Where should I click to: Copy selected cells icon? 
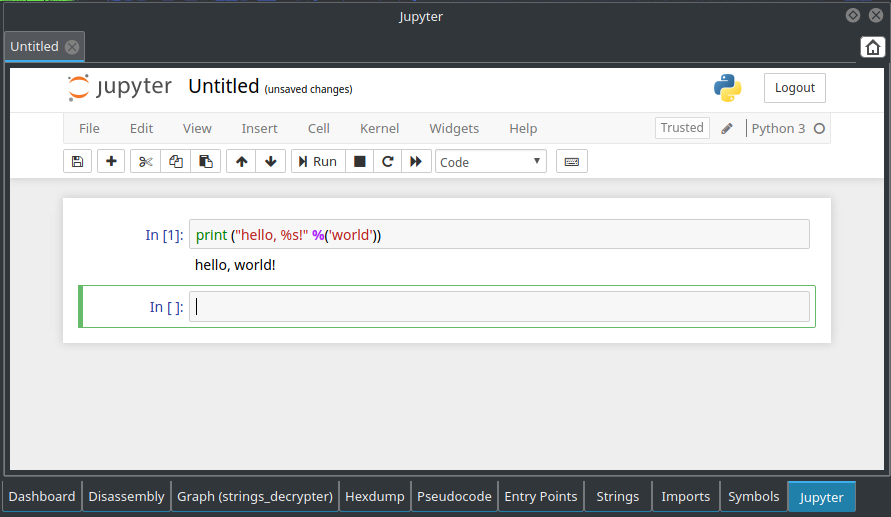tap(176, 161)
